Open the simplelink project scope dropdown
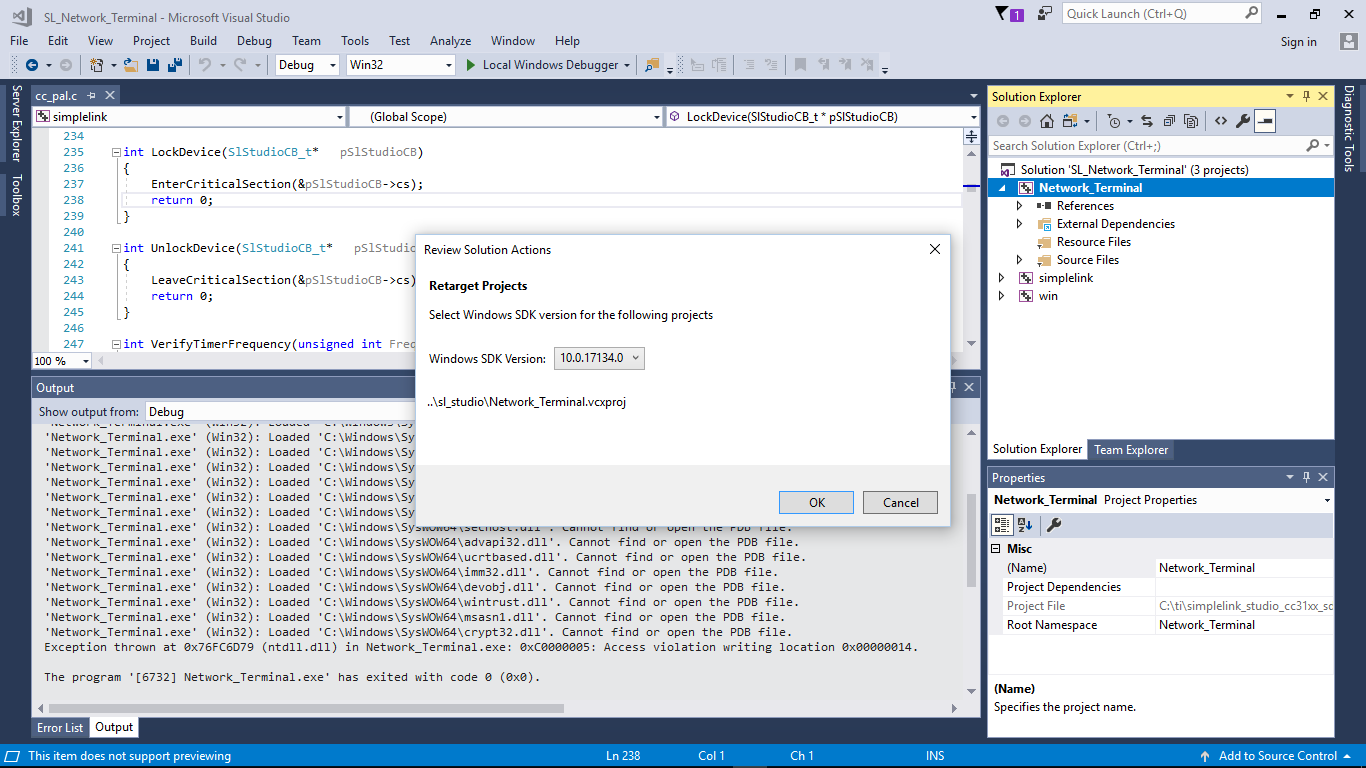 click(190, 117)
